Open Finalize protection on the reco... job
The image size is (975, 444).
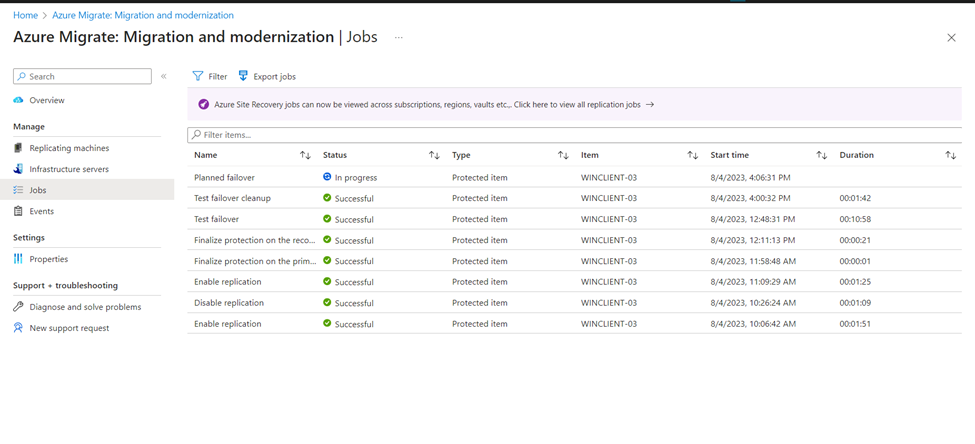[x=254, y=240]
